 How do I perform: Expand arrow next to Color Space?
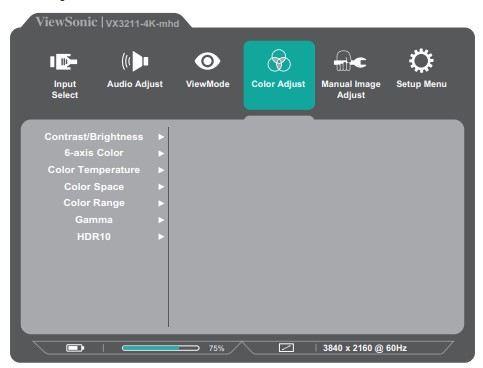161,187
